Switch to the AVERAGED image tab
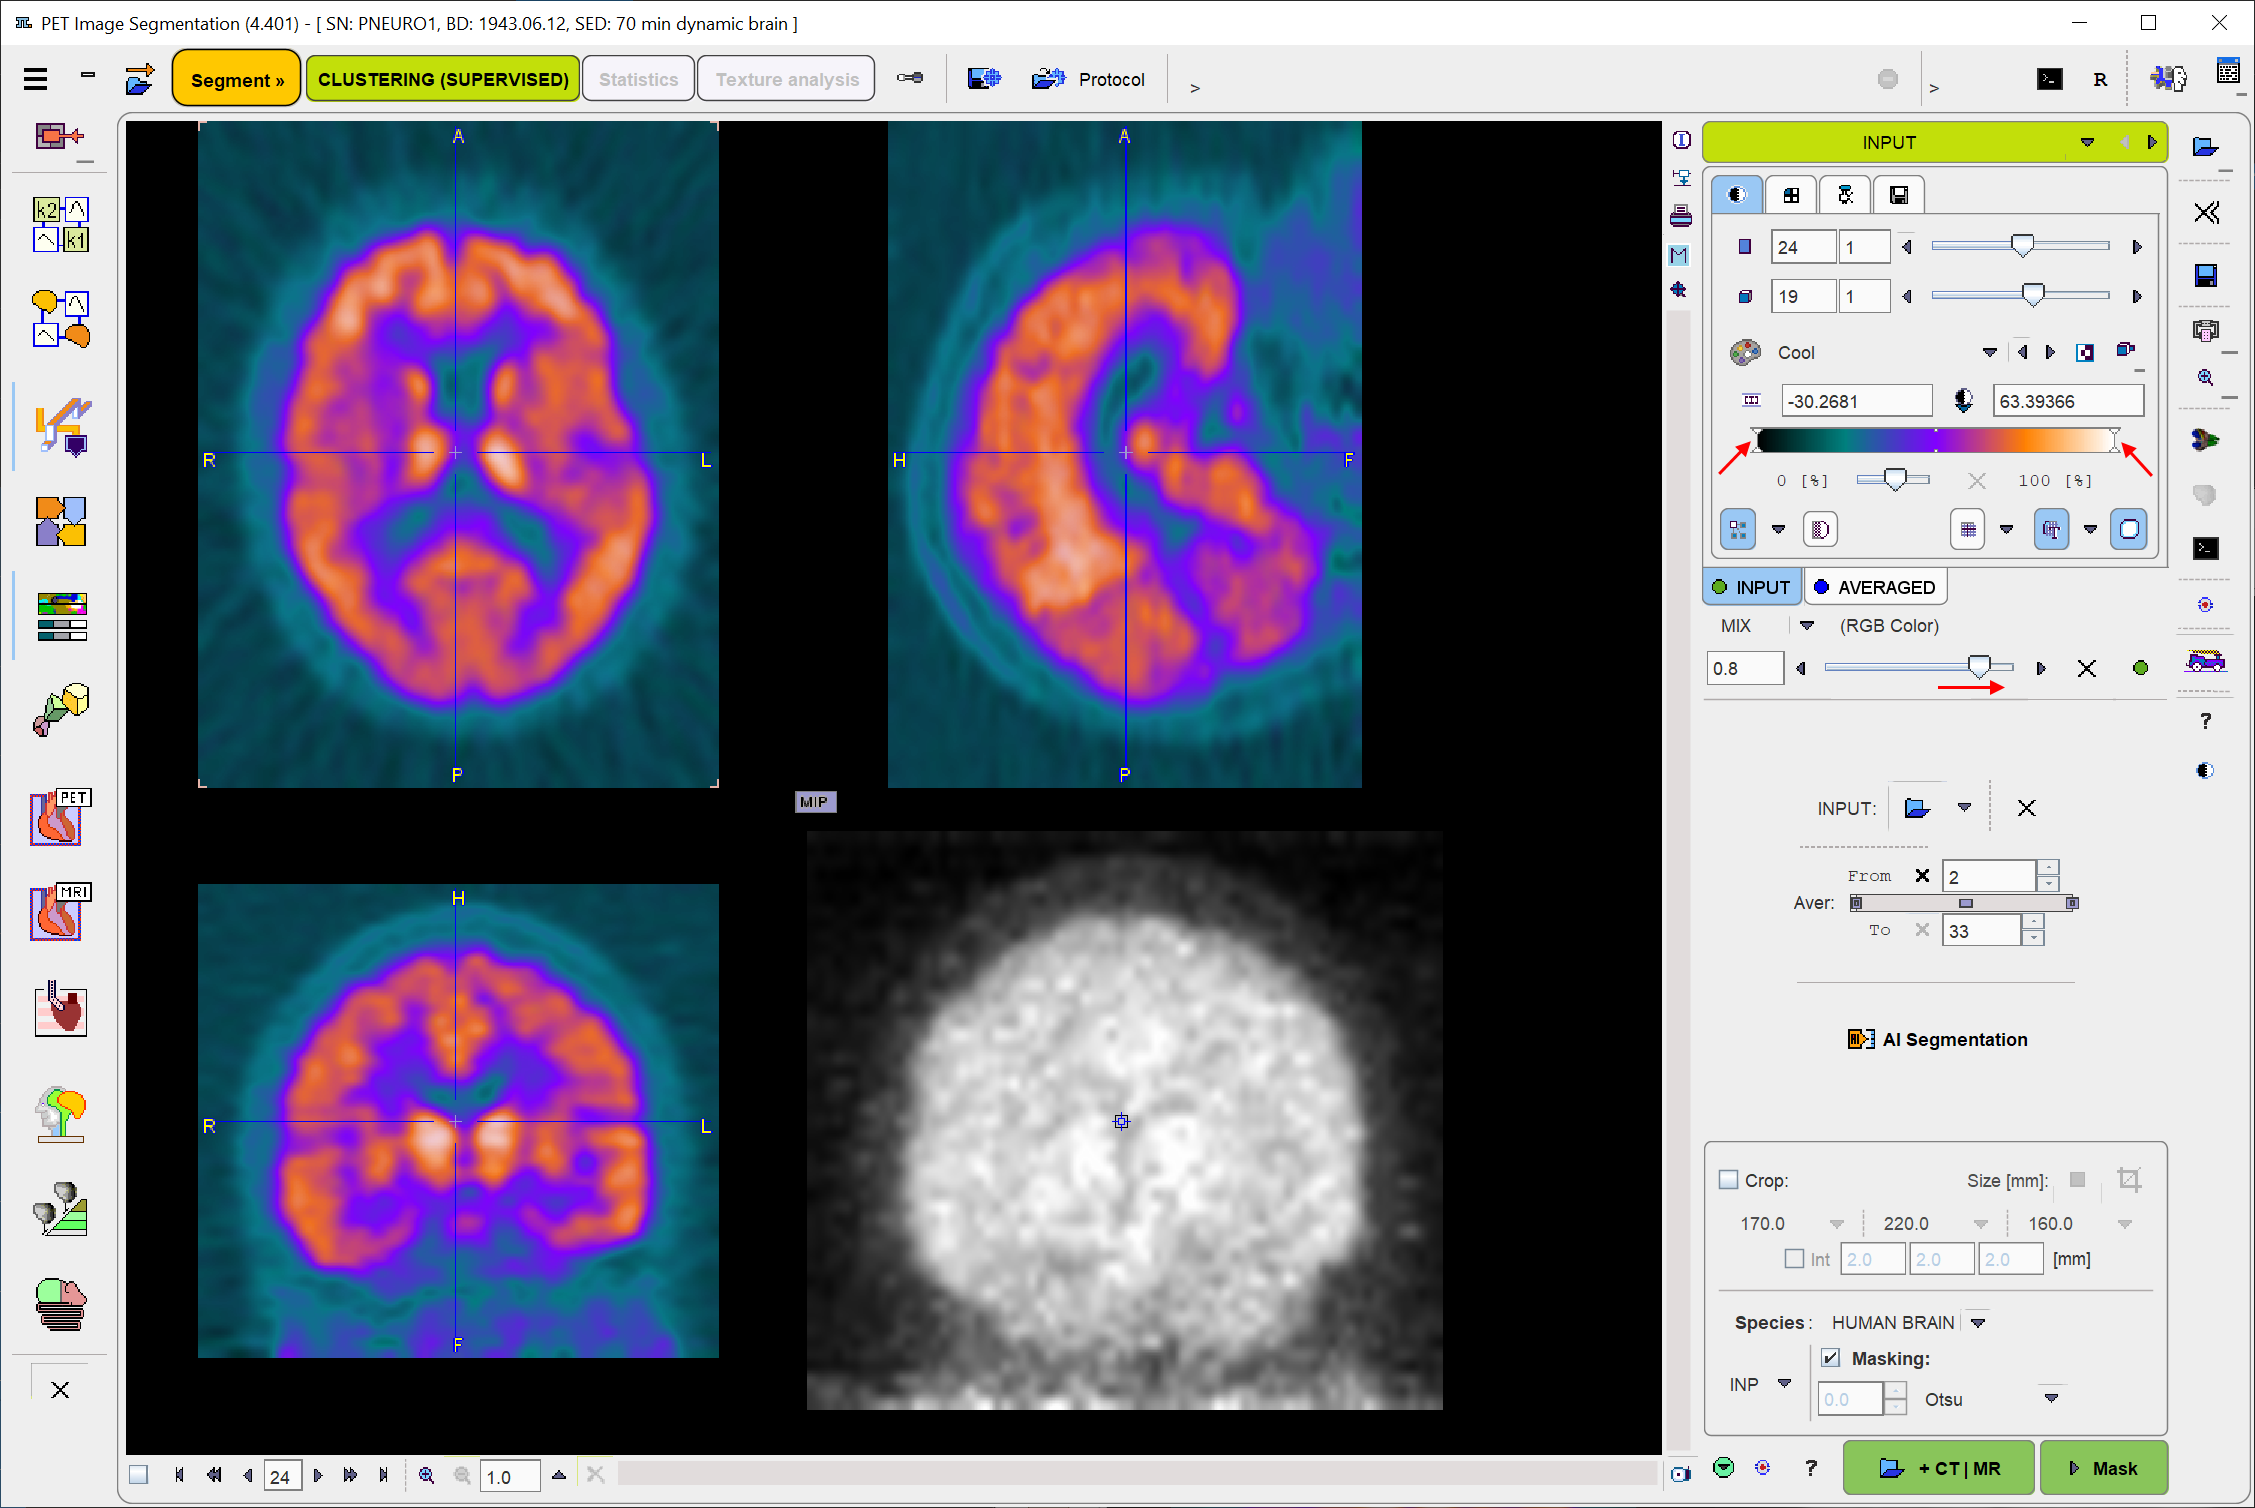 point(1875,587)
